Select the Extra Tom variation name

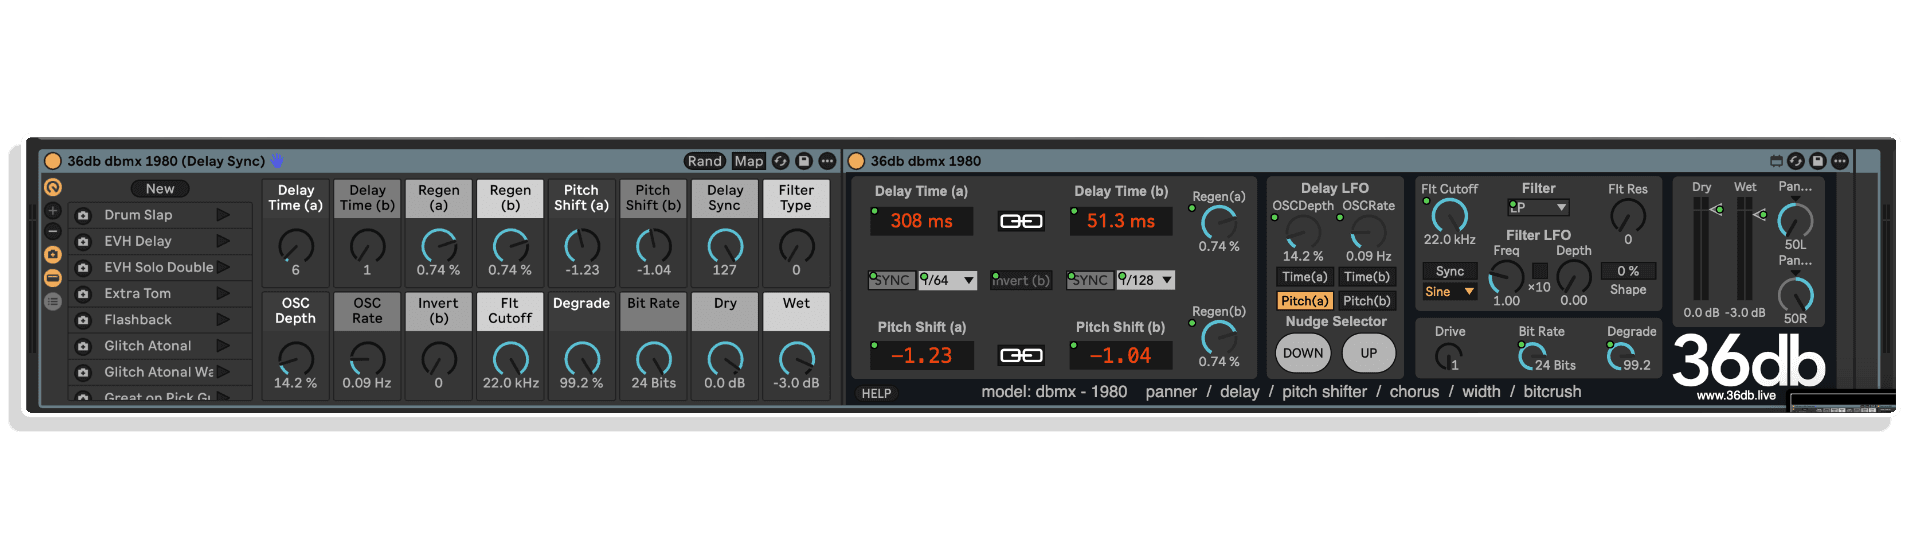point(138,294)
